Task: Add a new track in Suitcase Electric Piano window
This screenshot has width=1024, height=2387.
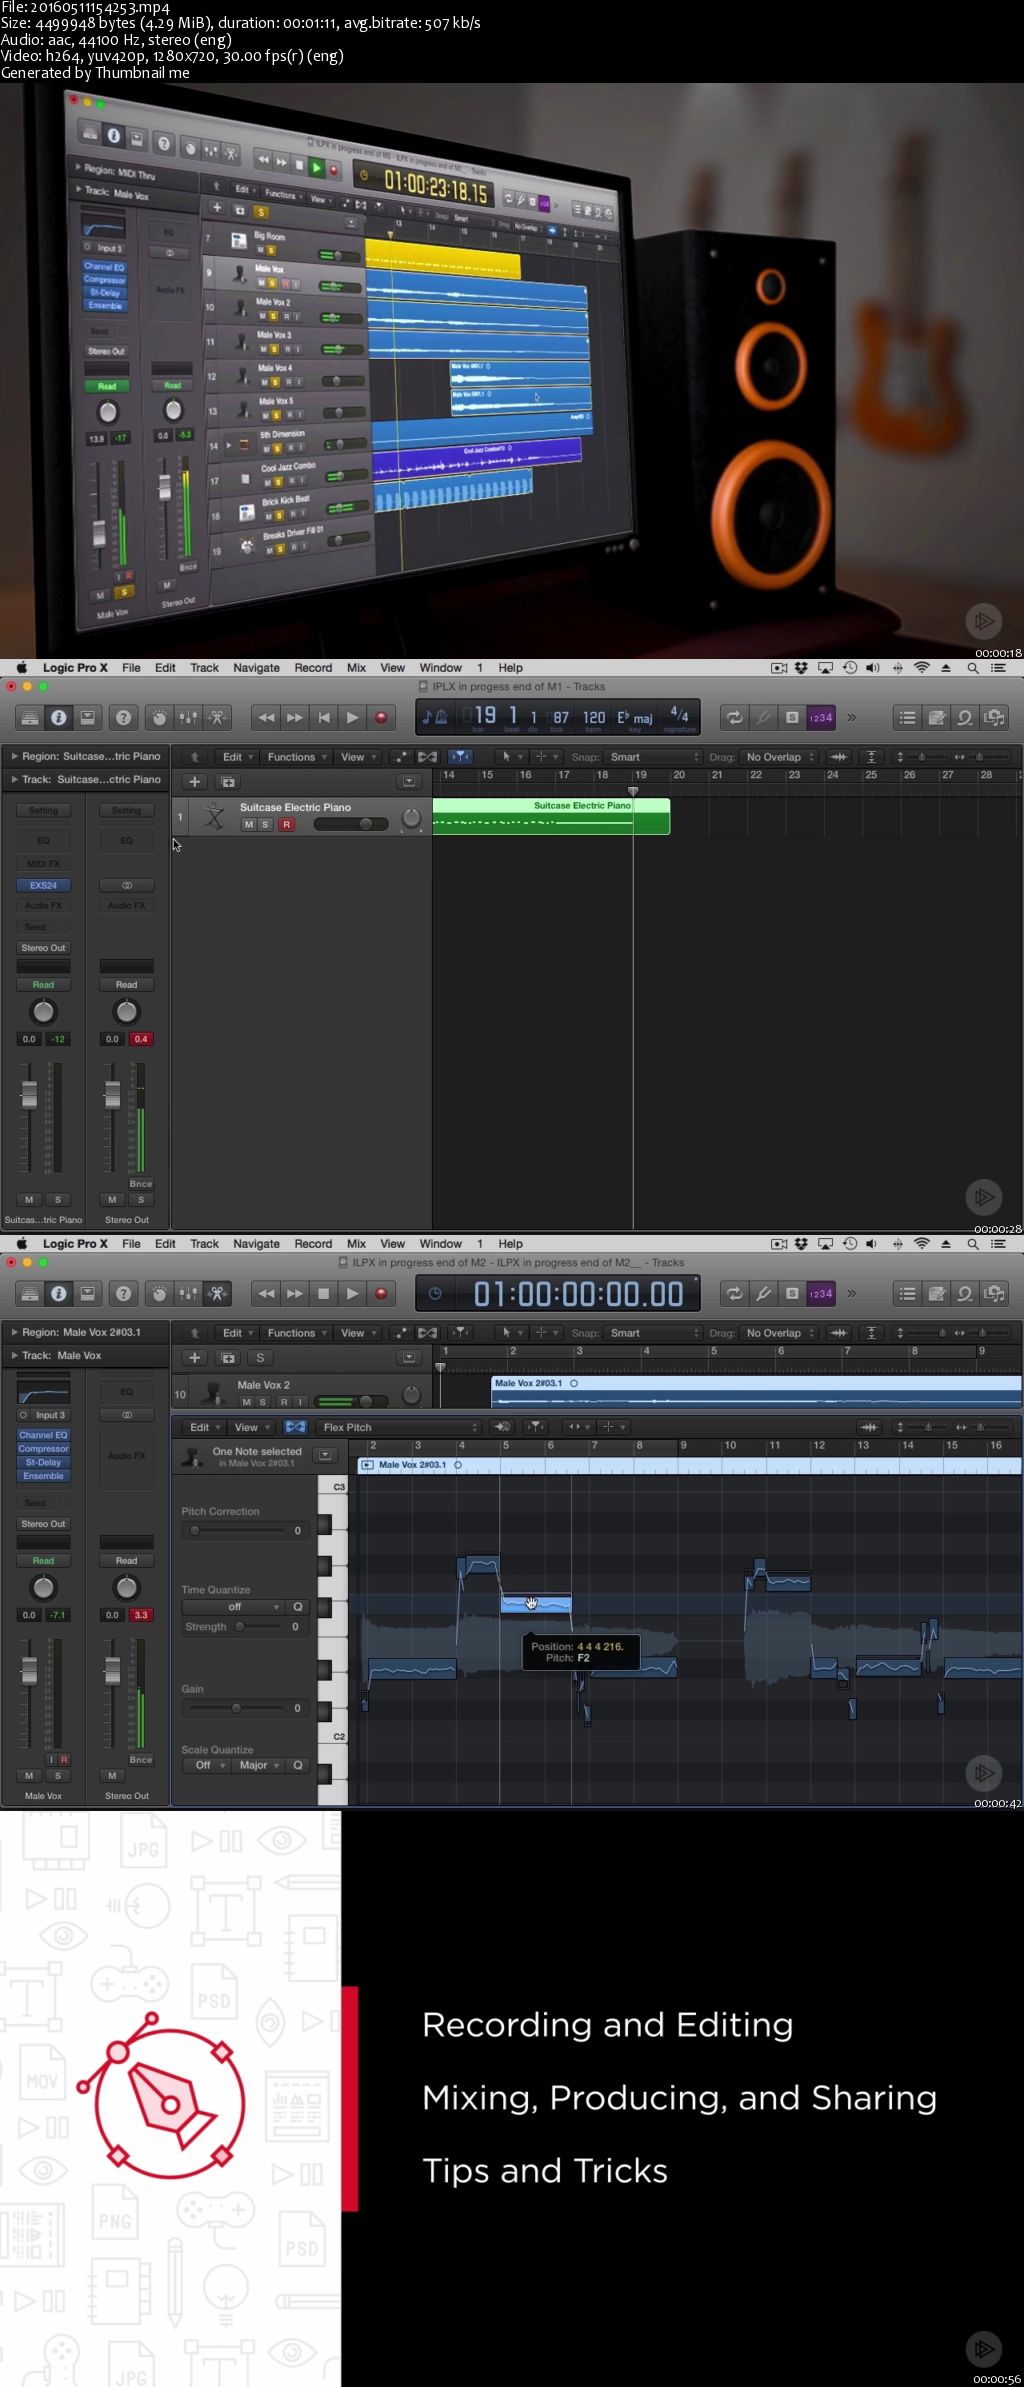Action: tap(195, 781)
